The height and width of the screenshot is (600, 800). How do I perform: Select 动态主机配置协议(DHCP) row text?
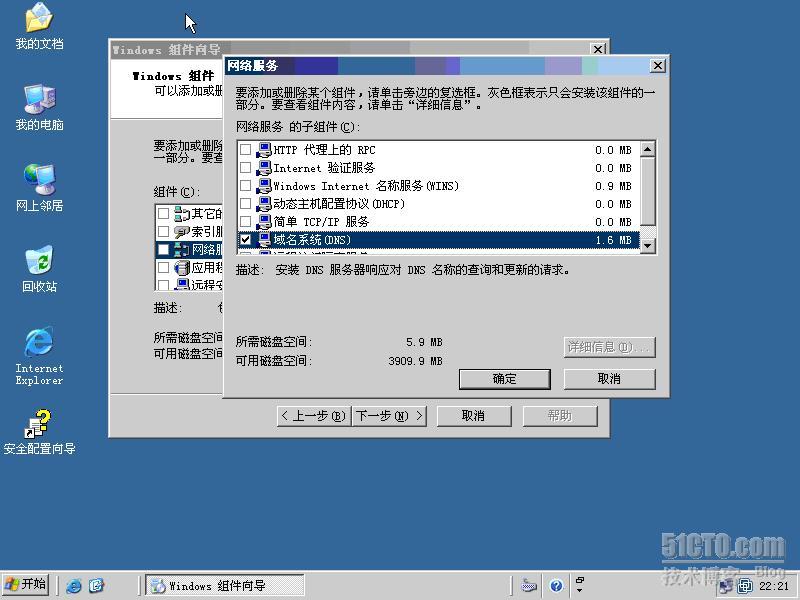tap(339, 204)
